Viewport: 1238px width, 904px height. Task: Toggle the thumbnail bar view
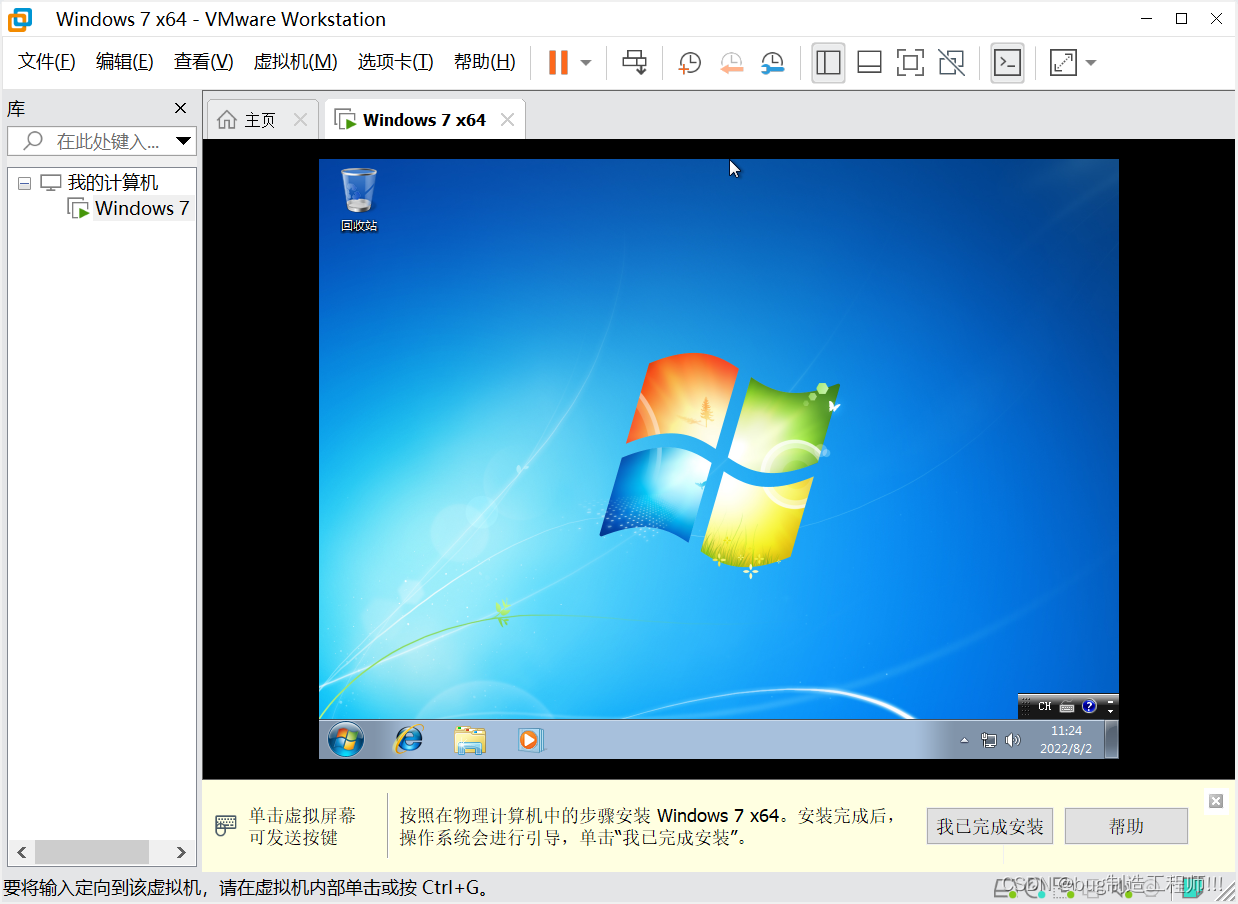pos(869,63)
